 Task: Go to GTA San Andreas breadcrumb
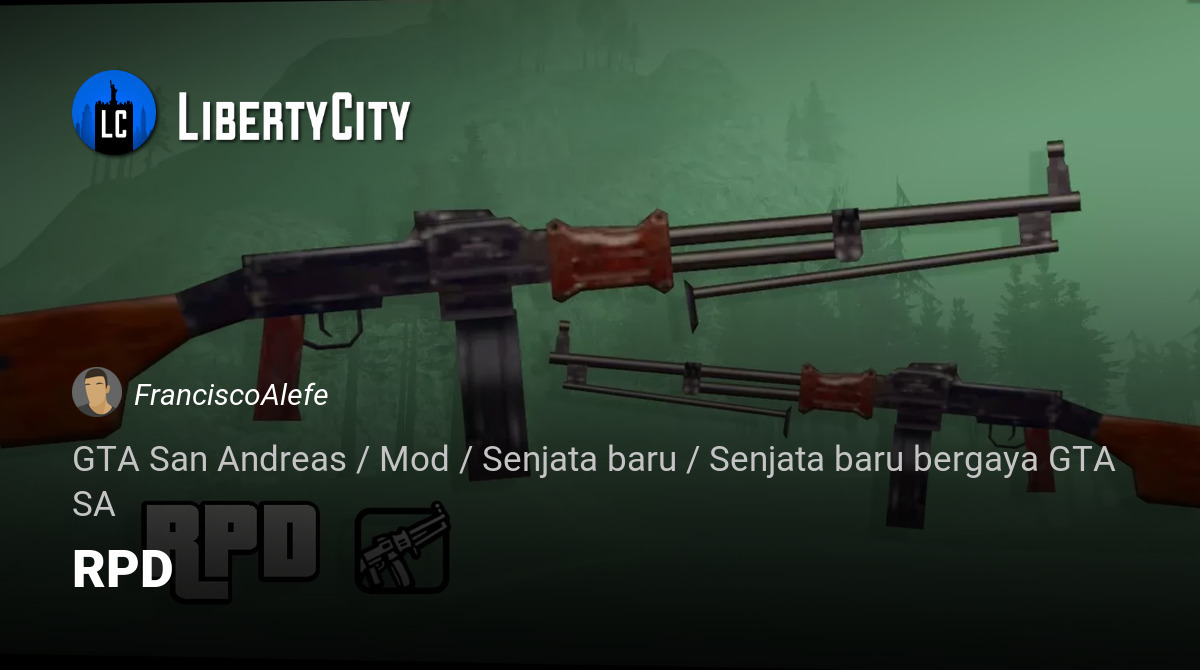tap(209, 460)
